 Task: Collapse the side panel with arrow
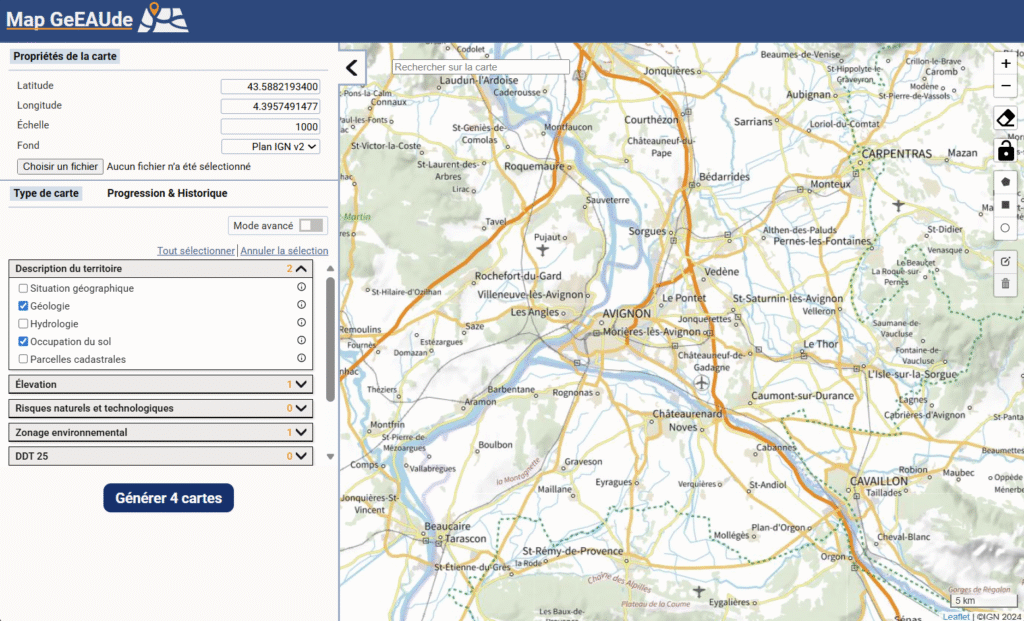pos(352,68)
